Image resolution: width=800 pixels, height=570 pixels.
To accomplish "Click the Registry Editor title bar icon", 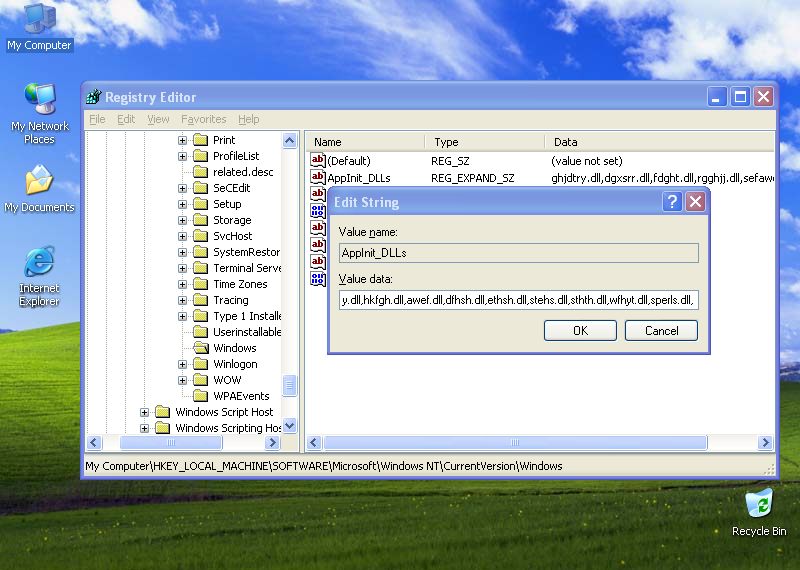I will 94,96.
